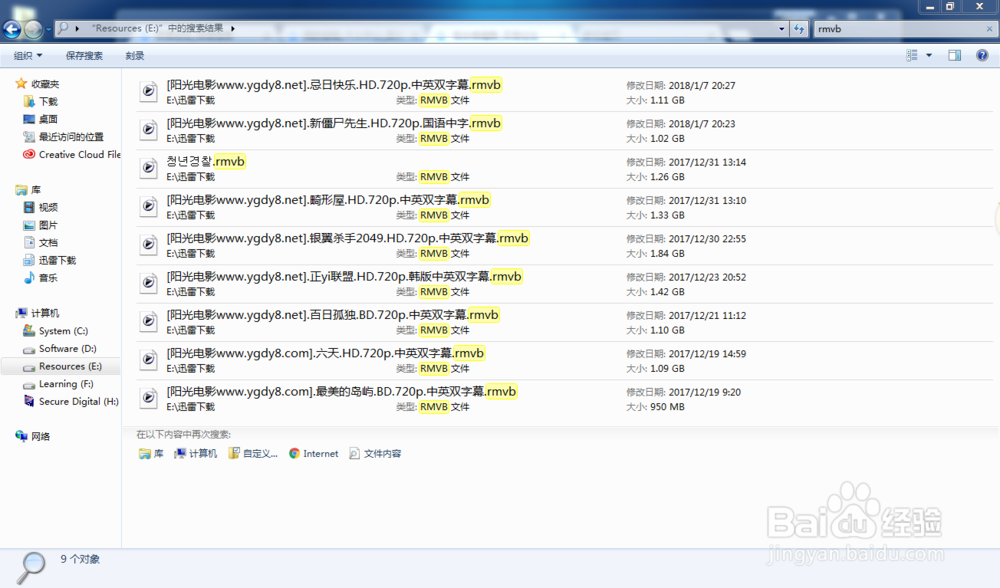
Task: Search again in 文件内容
Action: 375,453
